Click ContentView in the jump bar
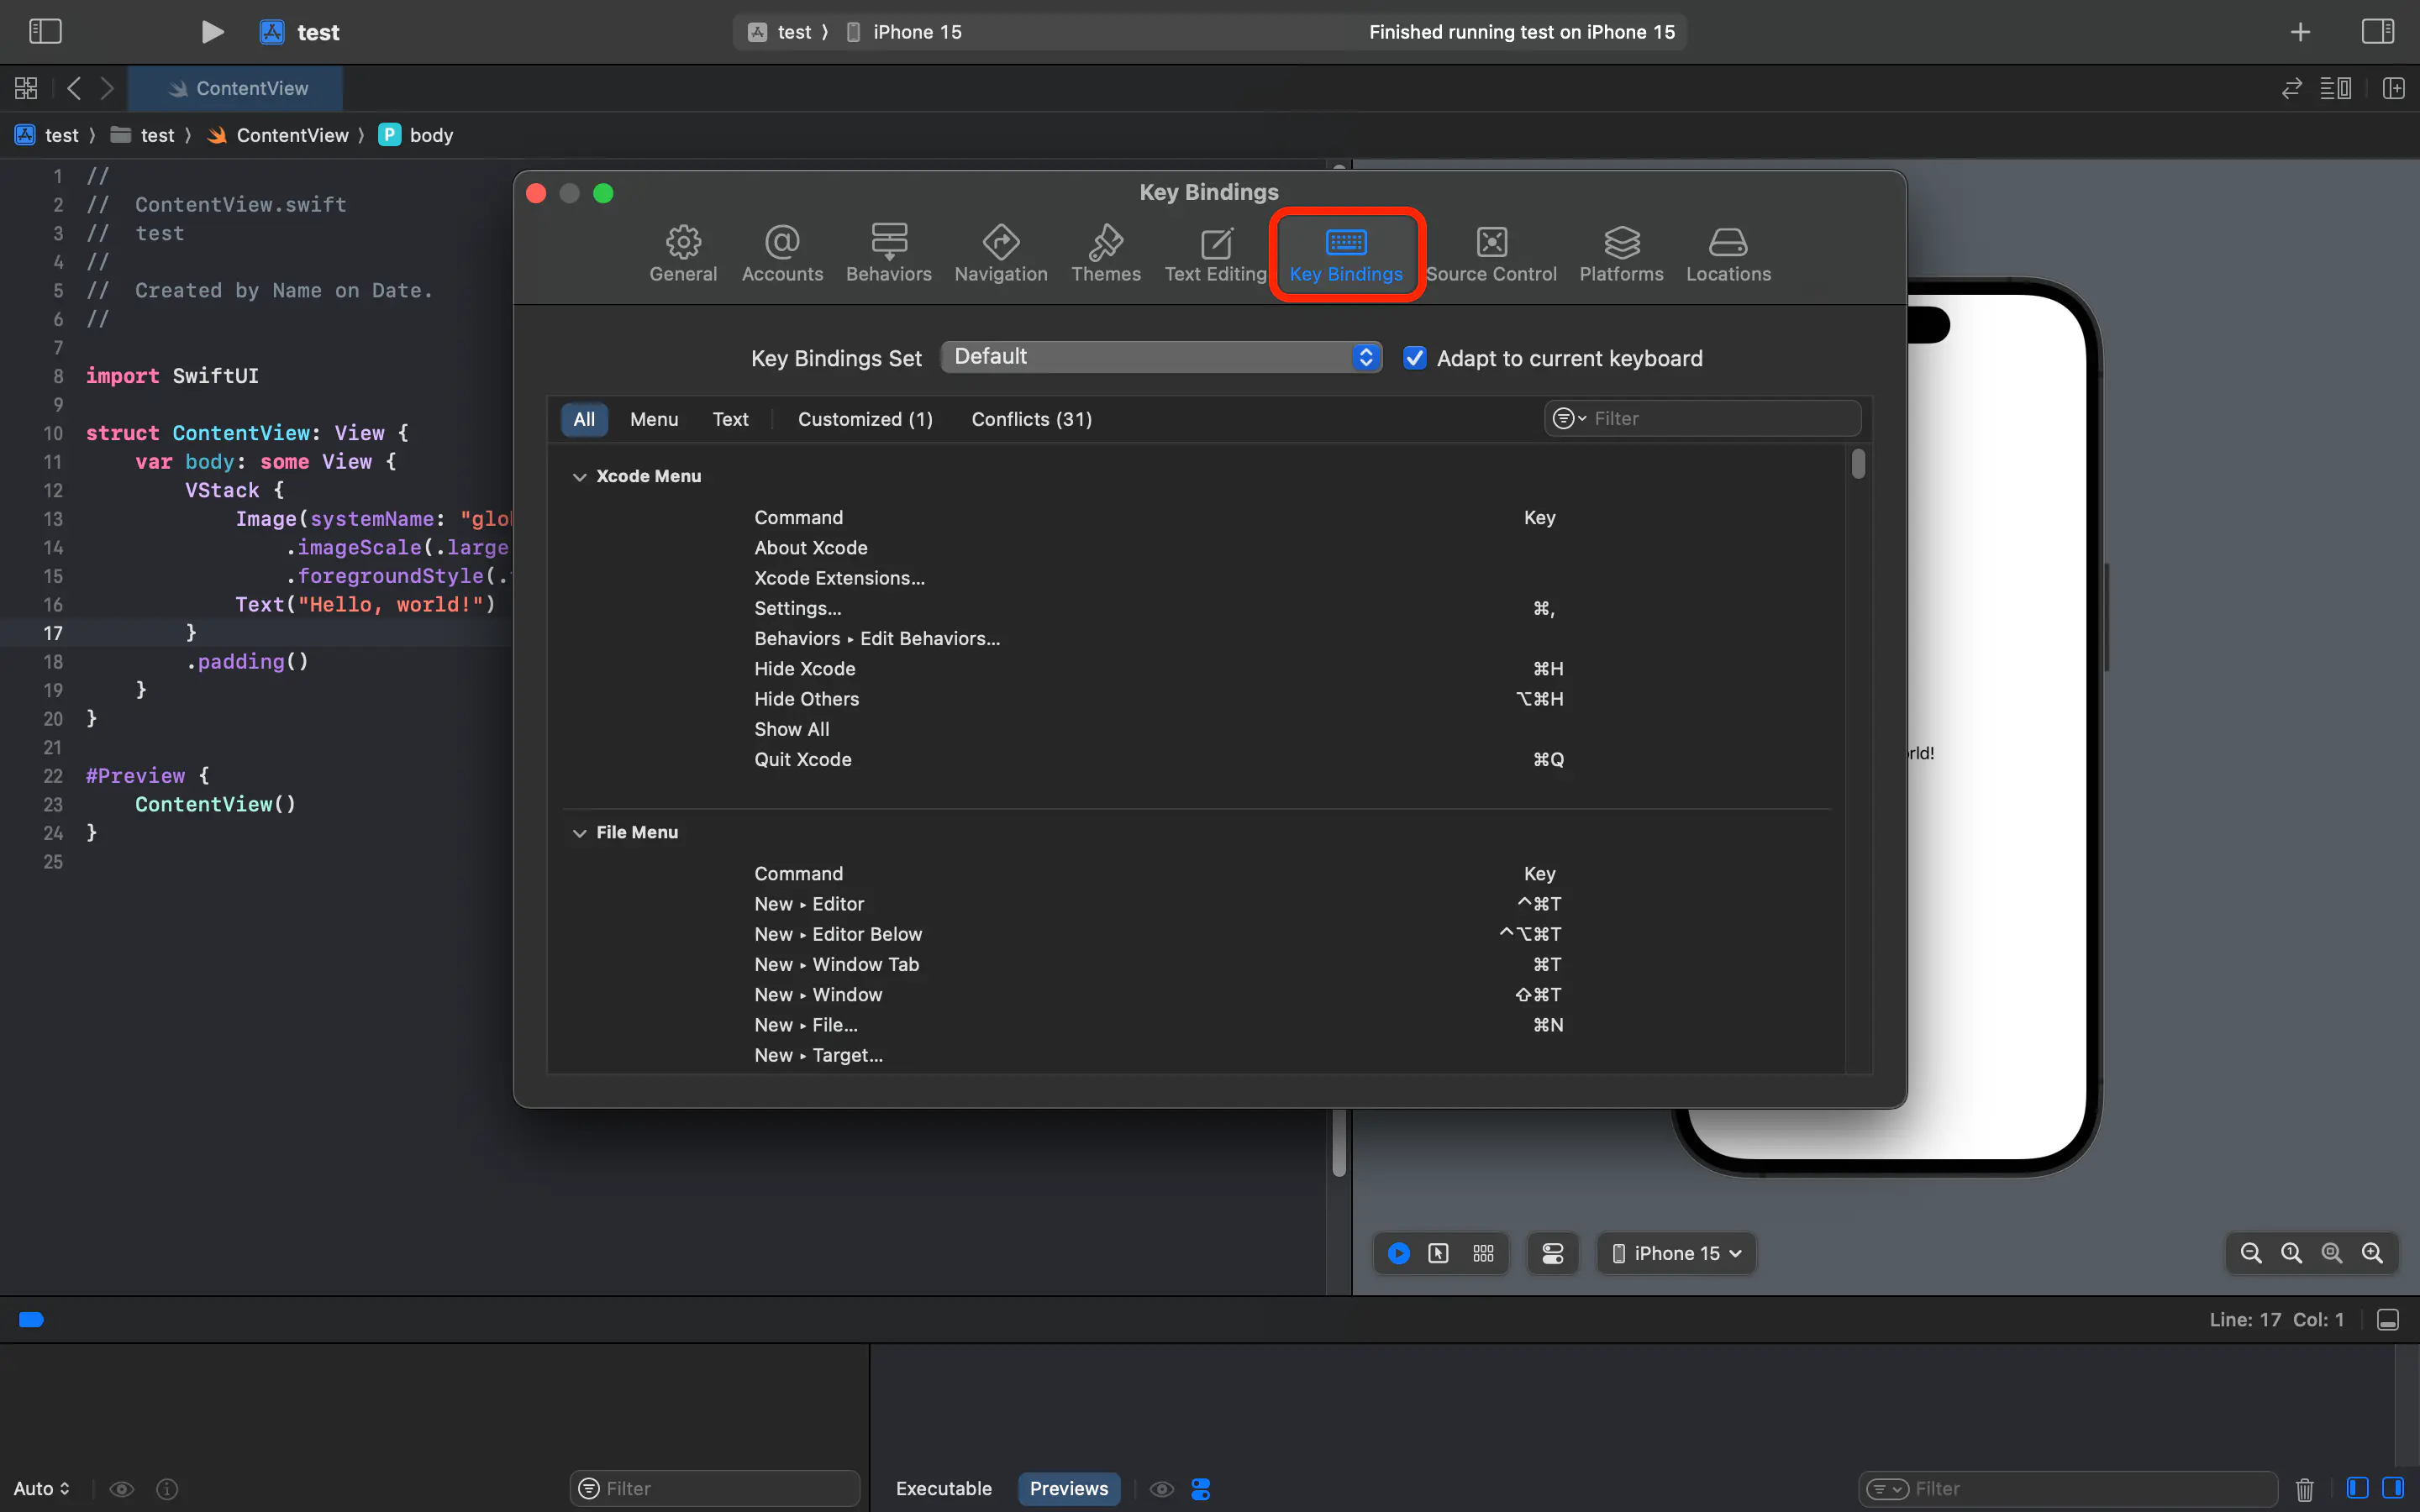 coord(278,135)
